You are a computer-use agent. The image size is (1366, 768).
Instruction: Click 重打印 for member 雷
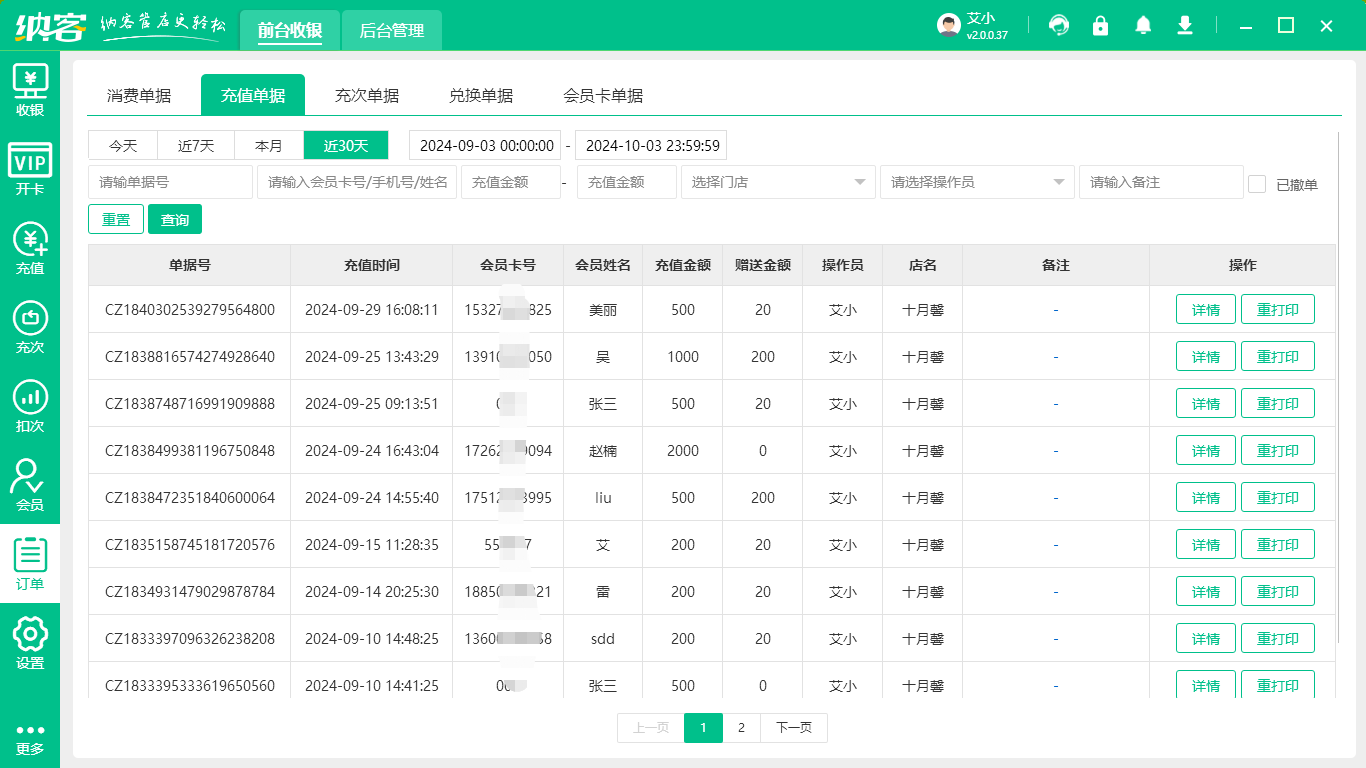(x=1278, y=592)
